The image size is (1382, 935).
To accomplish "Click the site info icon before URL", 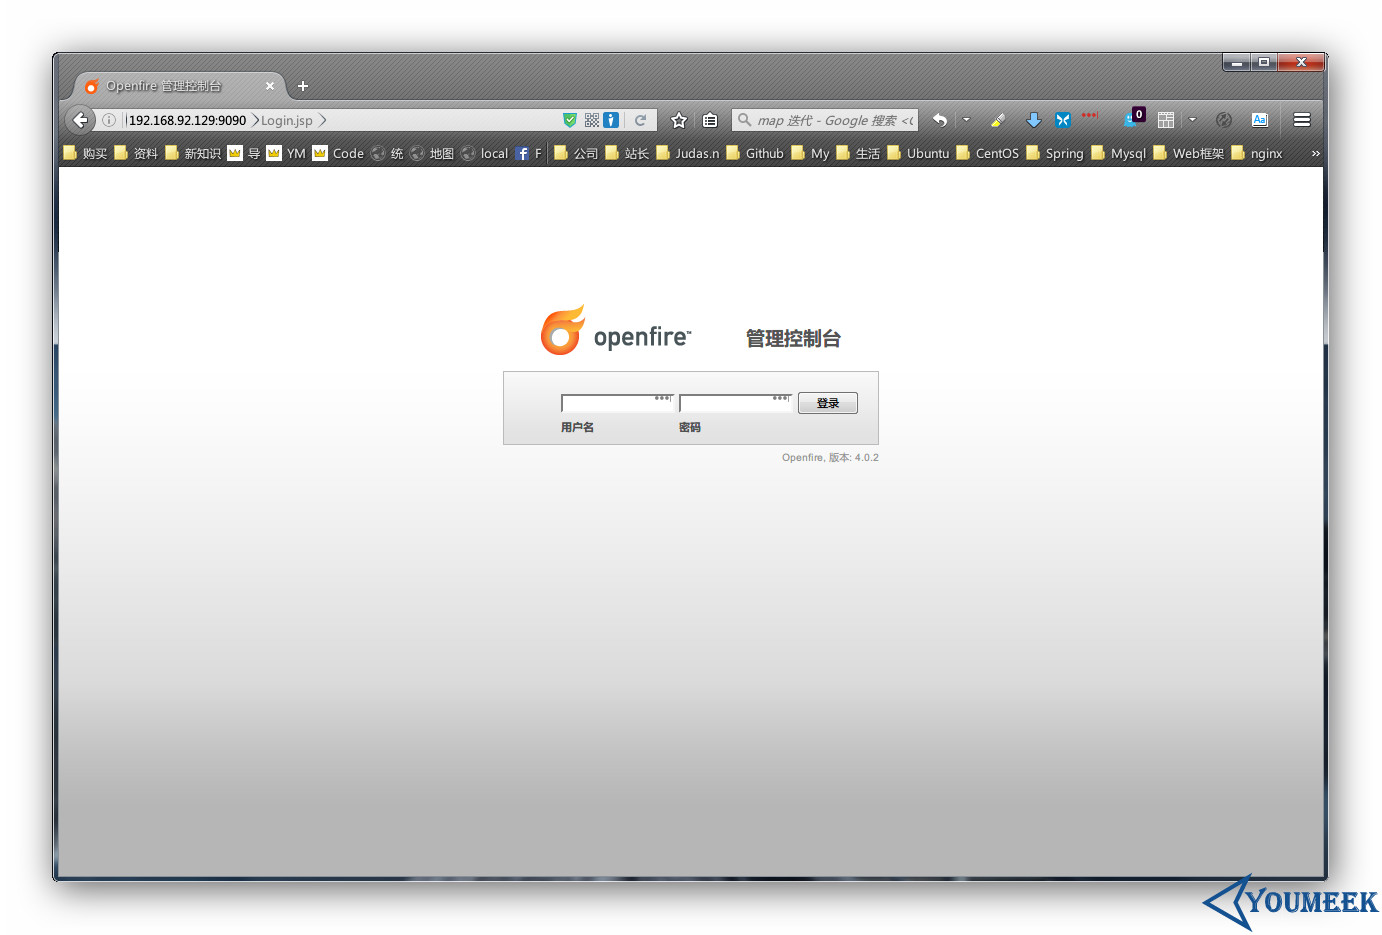I will (109, 120).
